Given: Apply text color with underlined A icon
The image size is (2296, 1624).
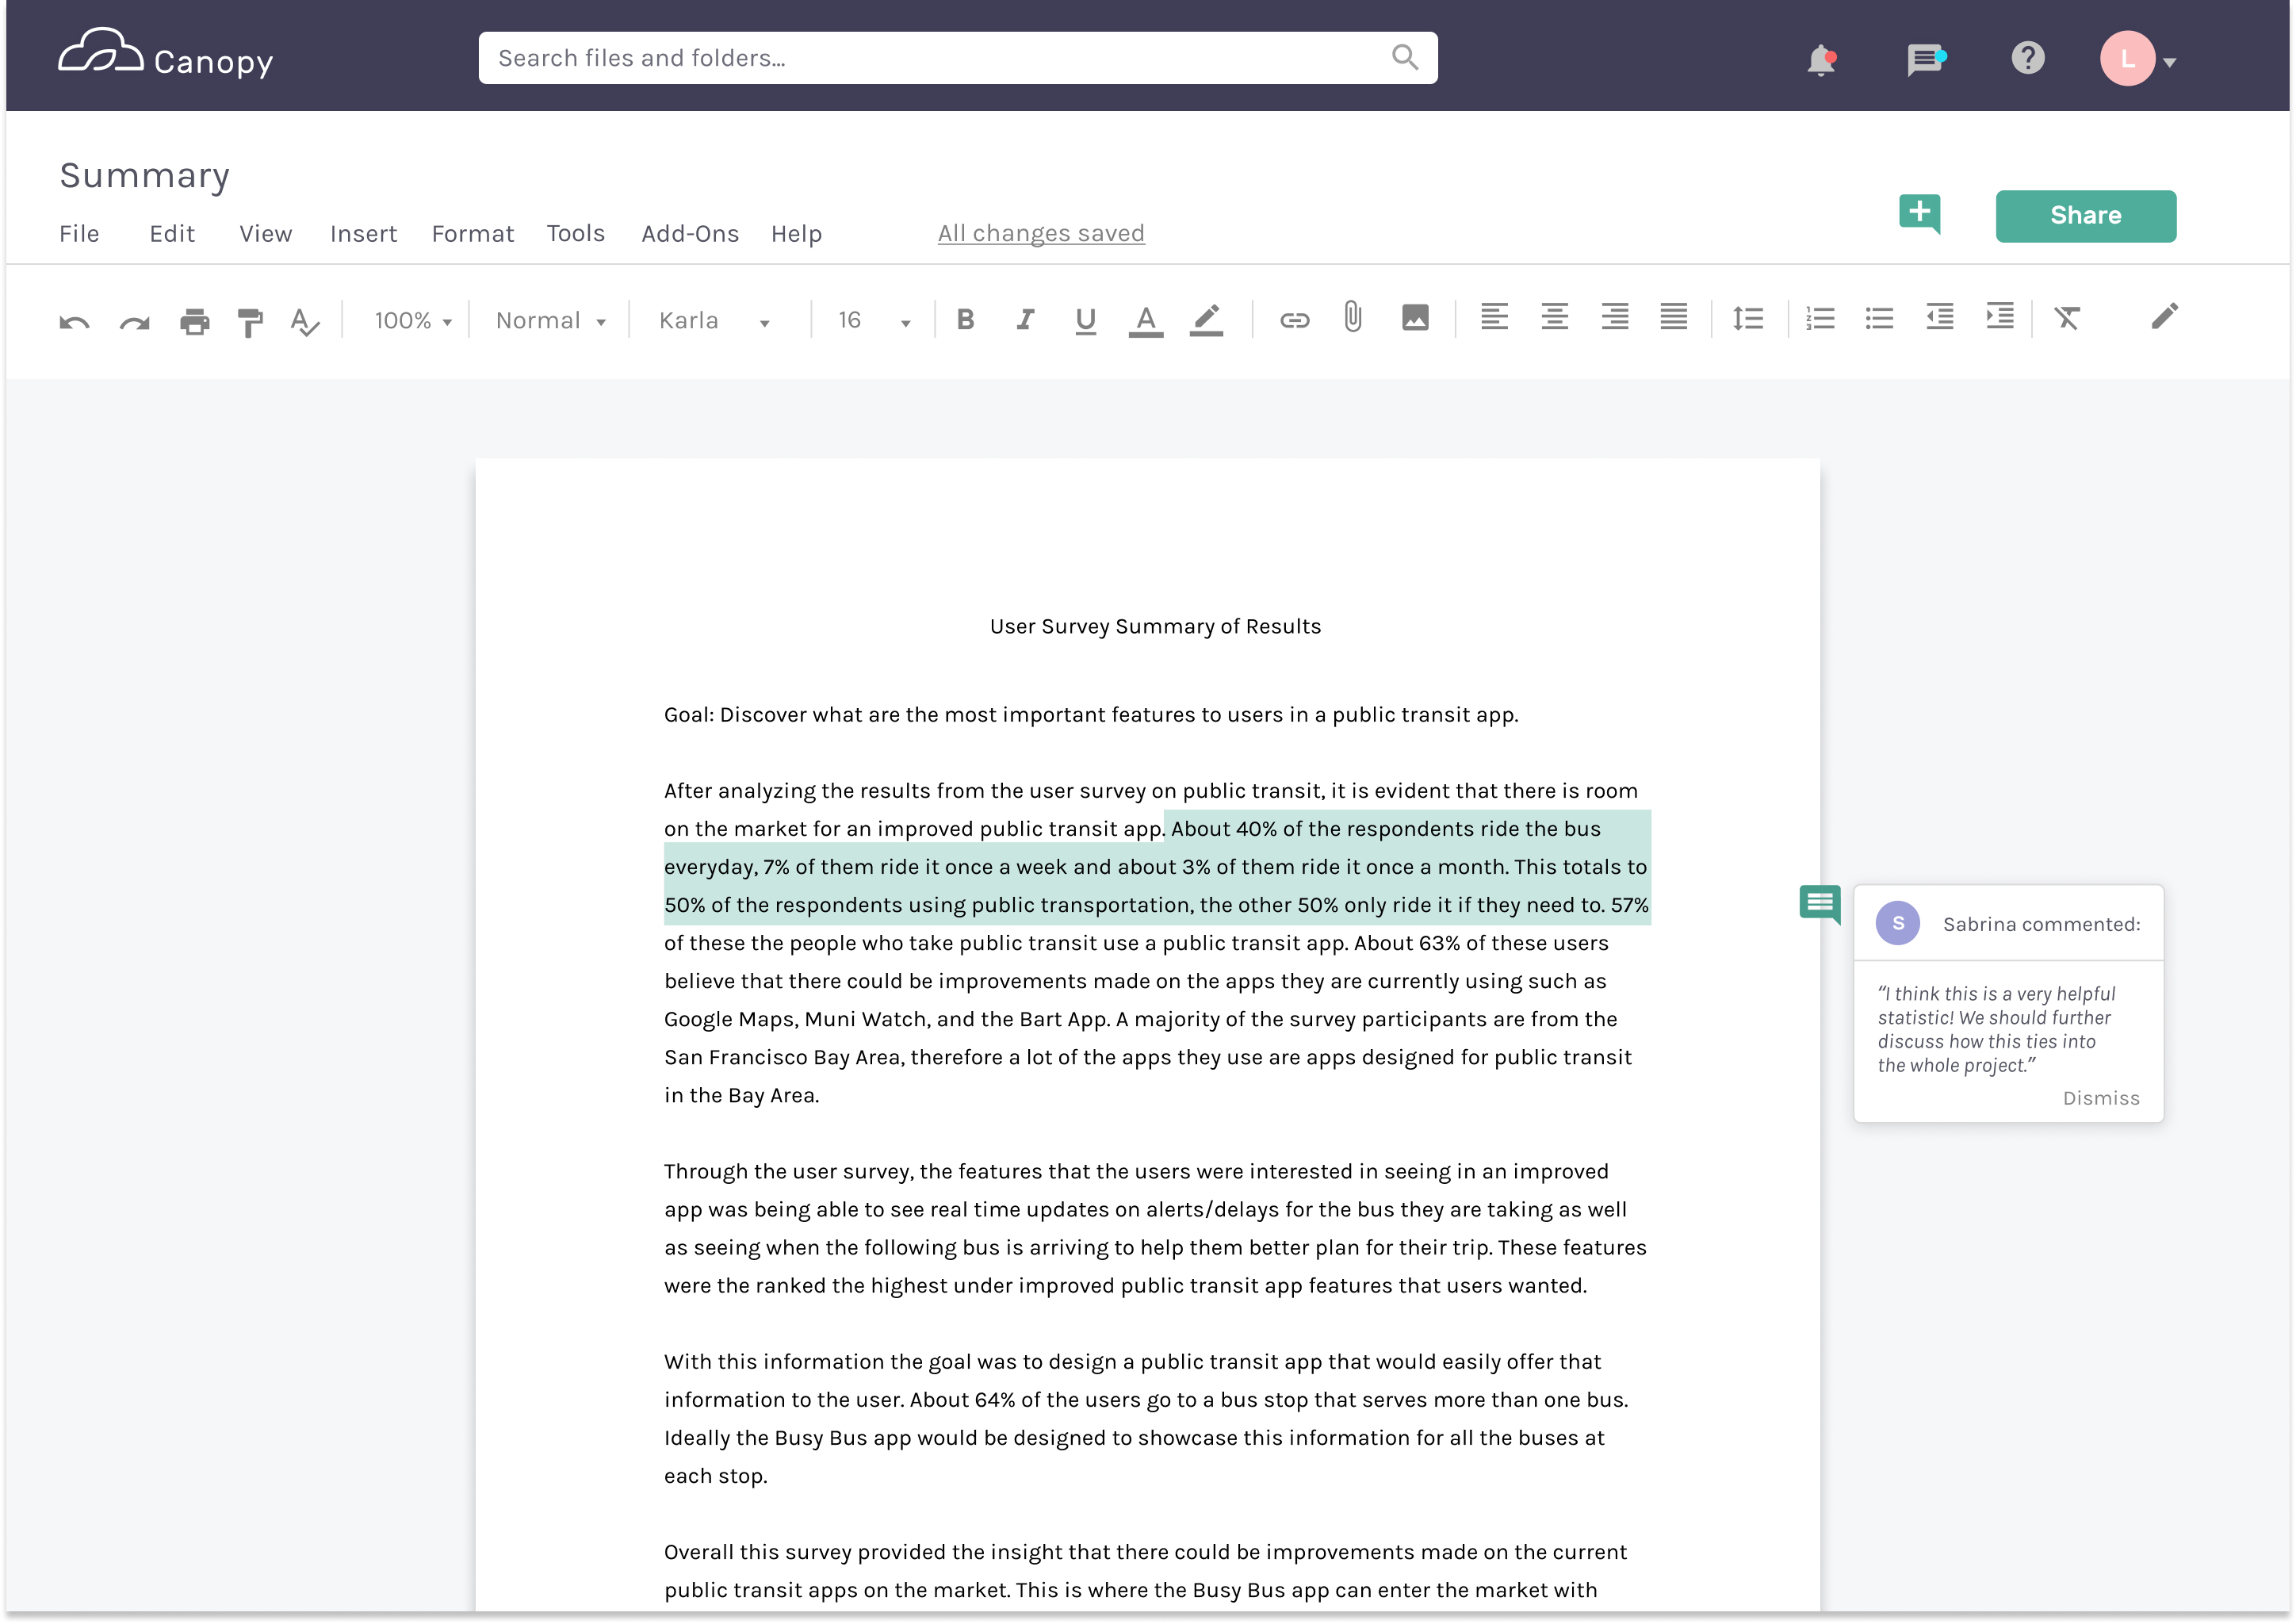Looking at the screenshot, I should coord(1145,321).
